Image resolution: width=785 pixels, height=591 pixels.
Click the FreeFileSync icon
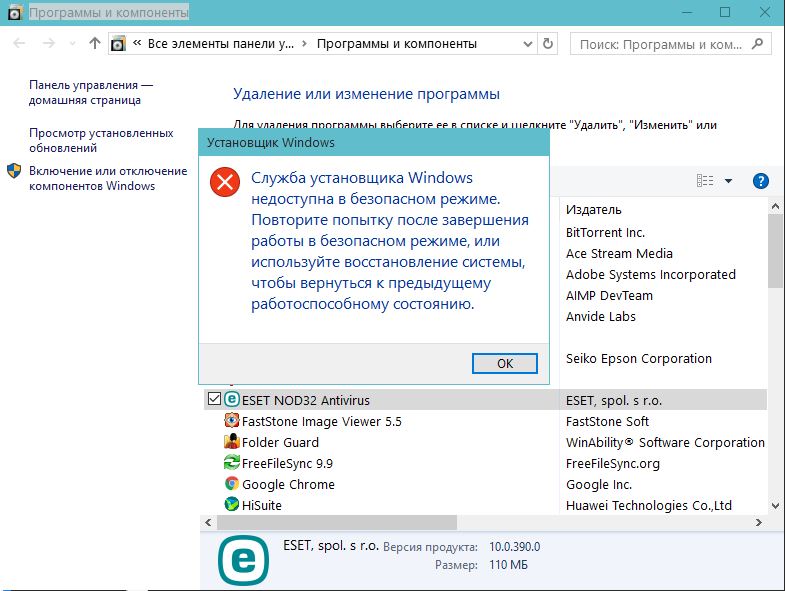pos(232,462)
